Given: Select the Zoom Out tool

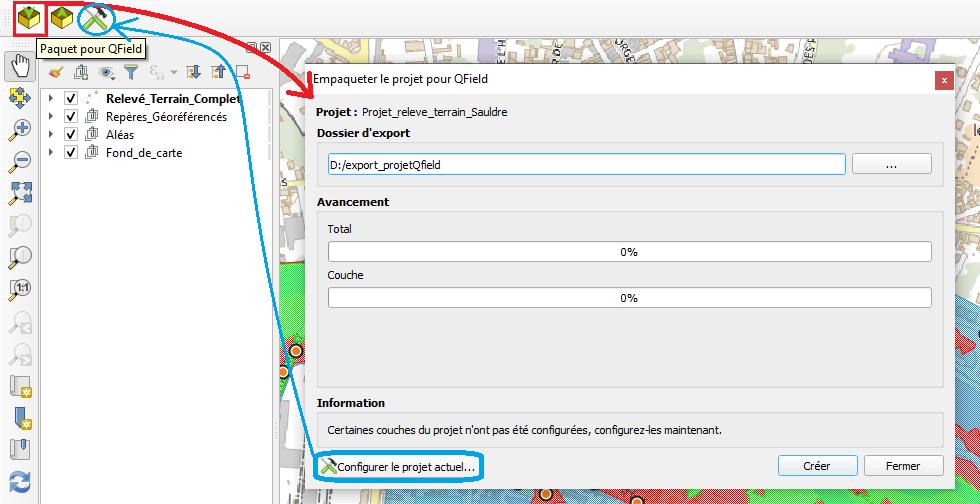Looking at the screenshot, I should tap(20, 161).
